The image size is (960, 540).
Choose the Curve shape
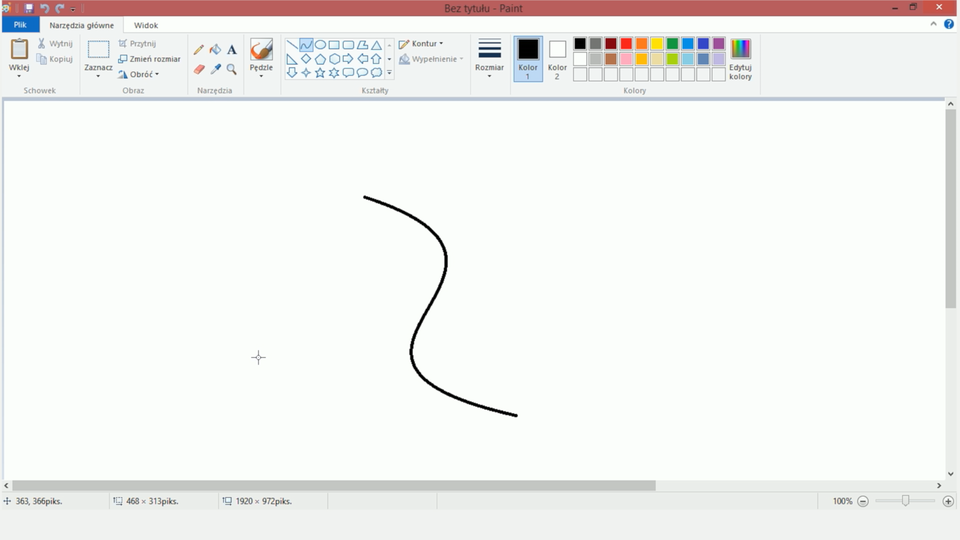306,45
